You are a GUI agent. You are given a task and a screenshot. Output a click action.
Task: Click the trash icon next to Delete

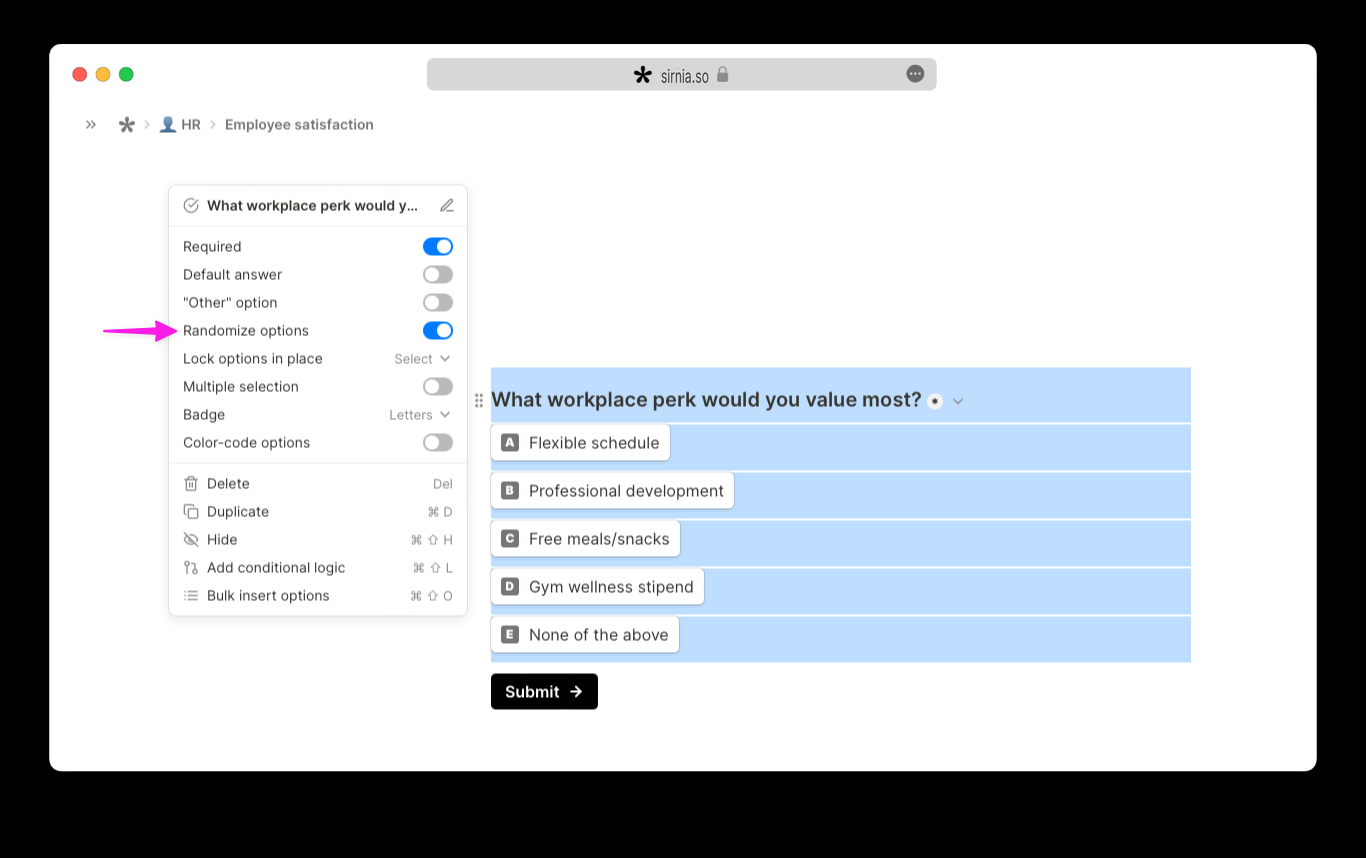(x=191, y=484)
